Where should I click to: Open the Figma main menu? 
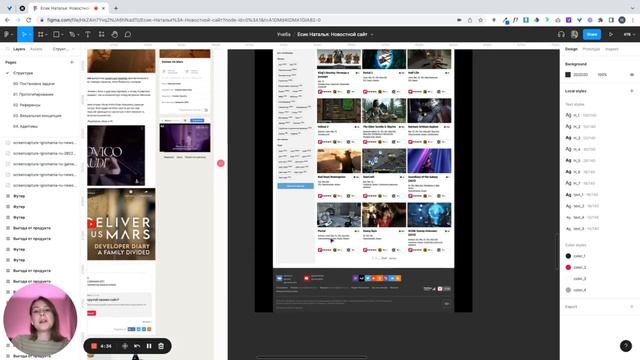tap(8, 35)
